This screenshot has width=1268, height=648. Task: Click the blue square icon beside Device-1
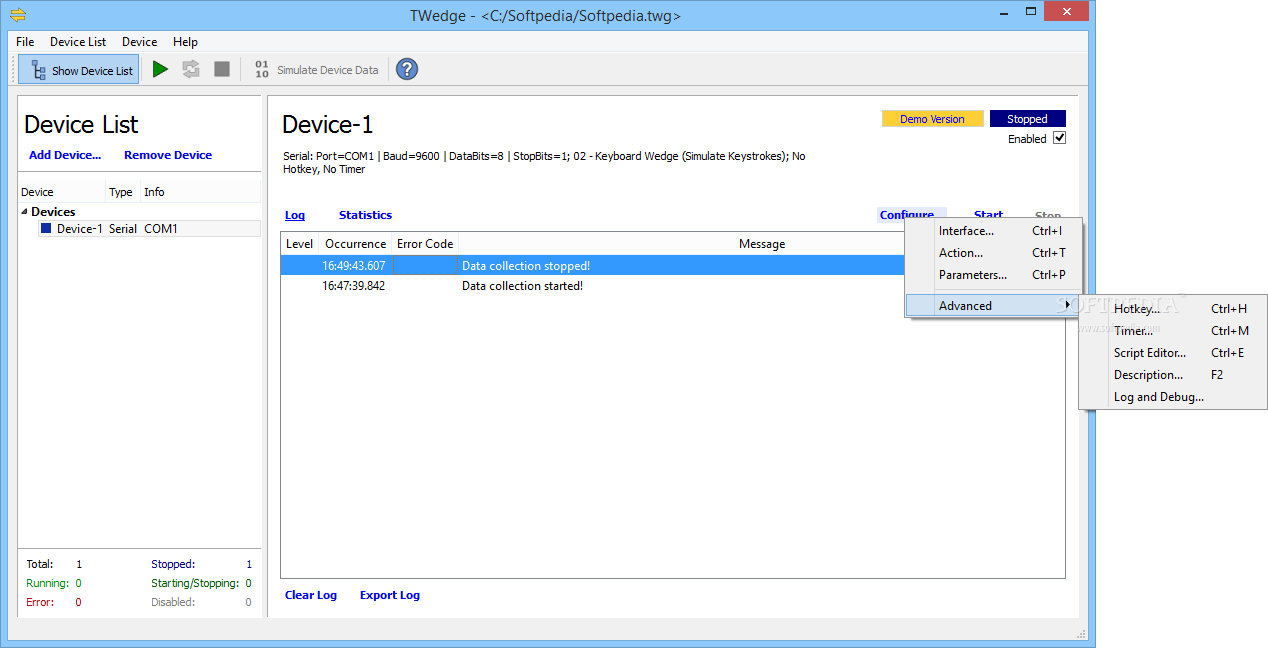(46, 228)
